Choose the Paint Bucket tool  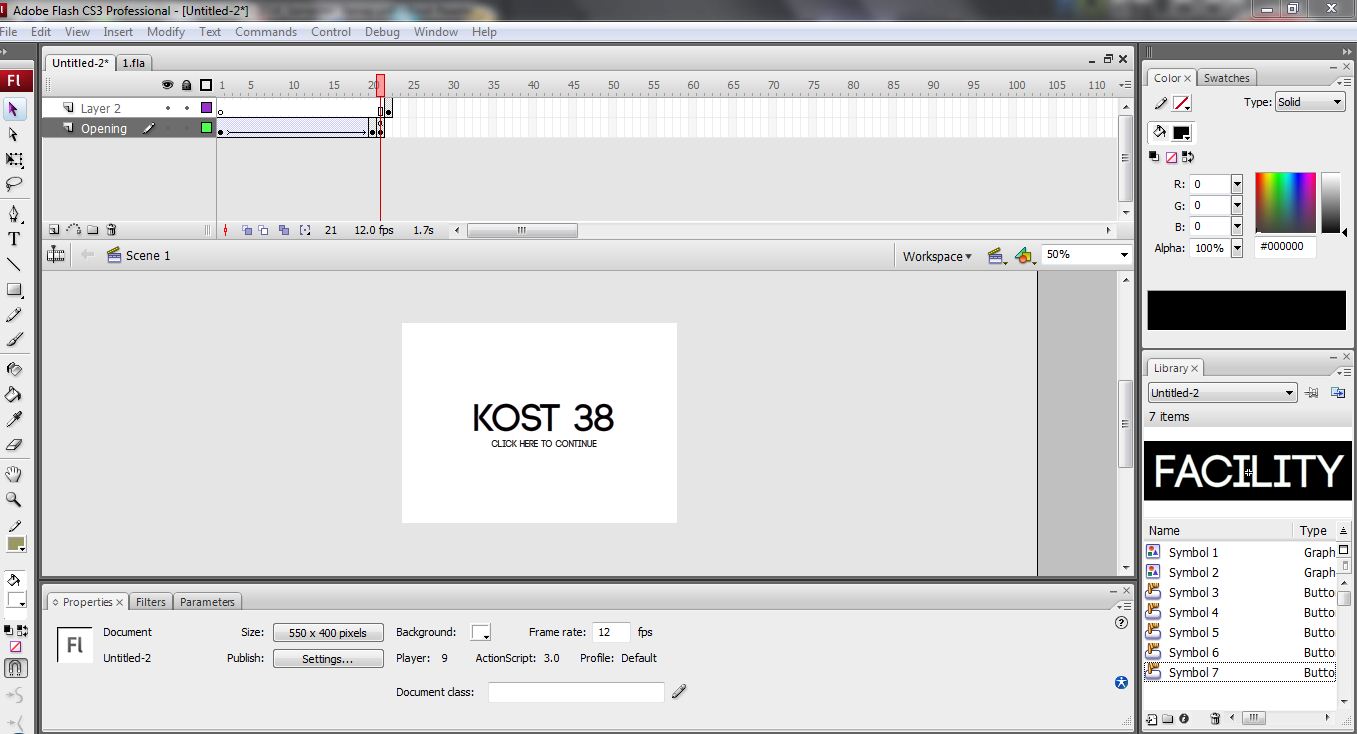[14, 394]
